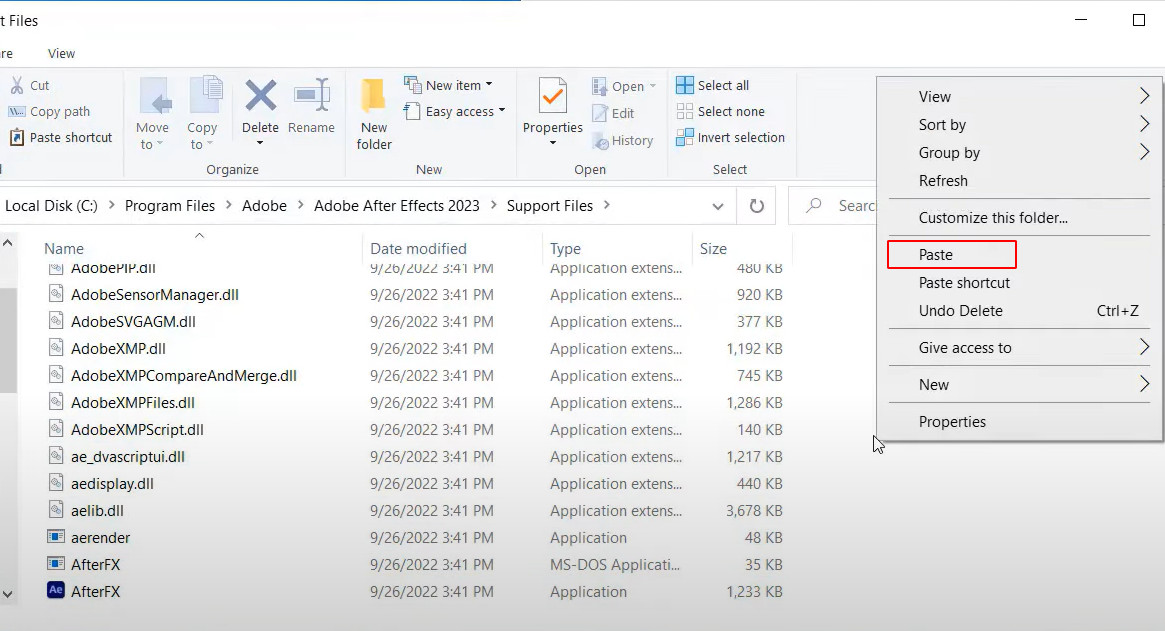
Task: Select the aerender application file
Action: 100,537
